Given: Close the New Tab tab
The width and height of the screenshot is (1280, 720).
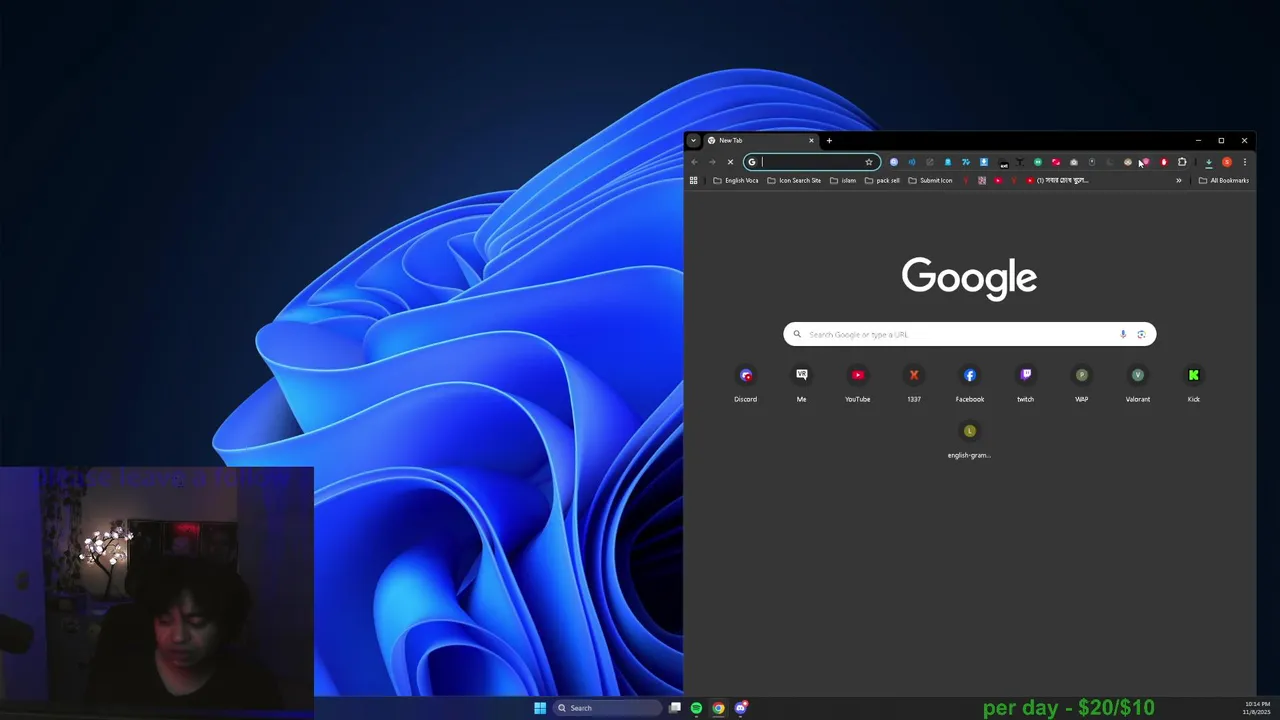Looking at the screenshot, I should [811, 141].
